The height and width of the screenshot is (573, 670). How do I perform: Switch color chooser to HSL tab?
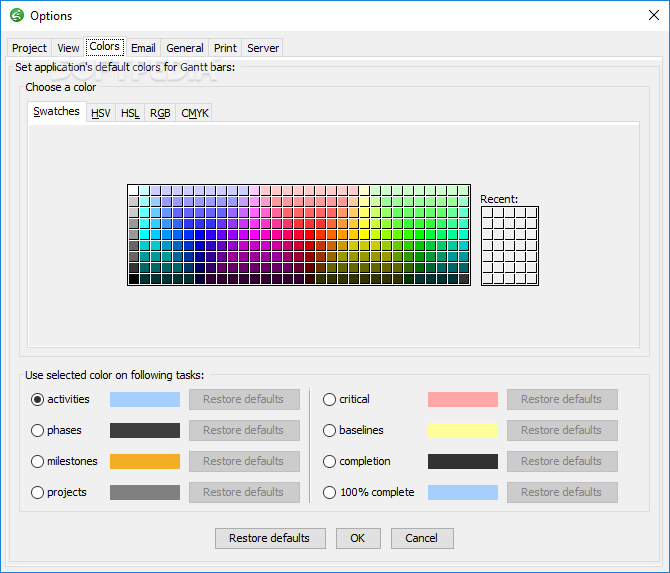(130, 113)
